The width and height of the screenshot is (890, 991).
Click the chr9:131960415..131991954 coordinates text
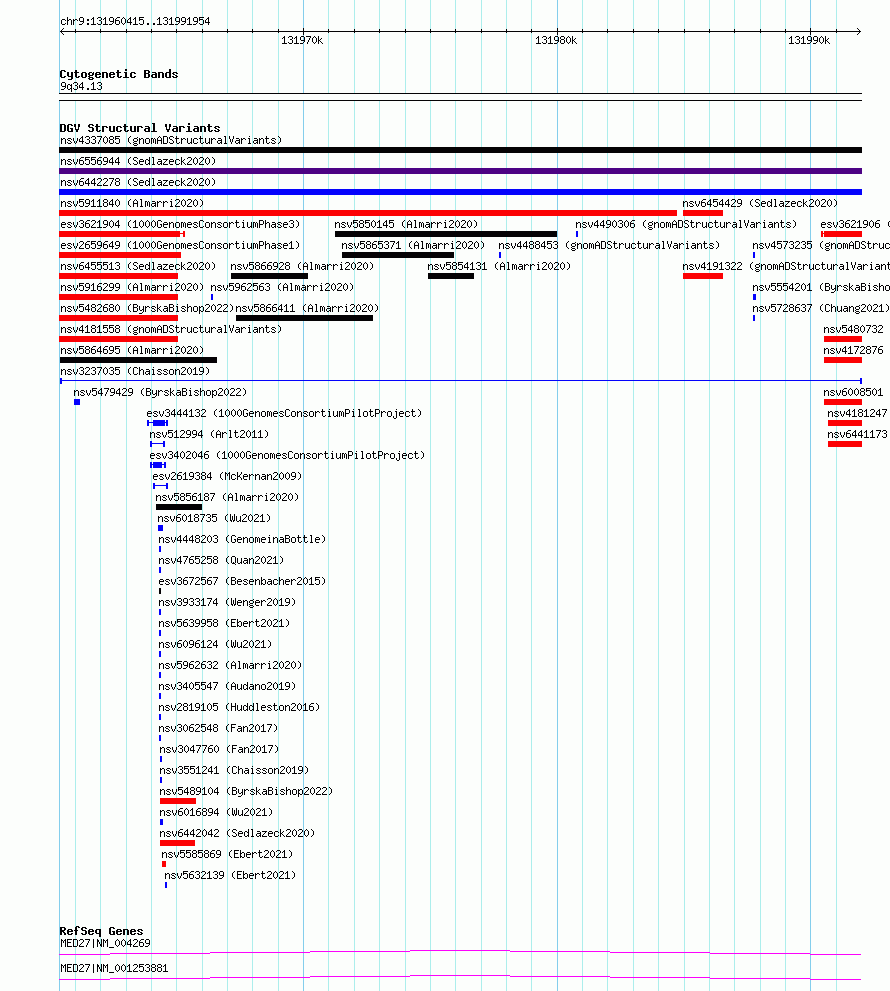point(135,21)
